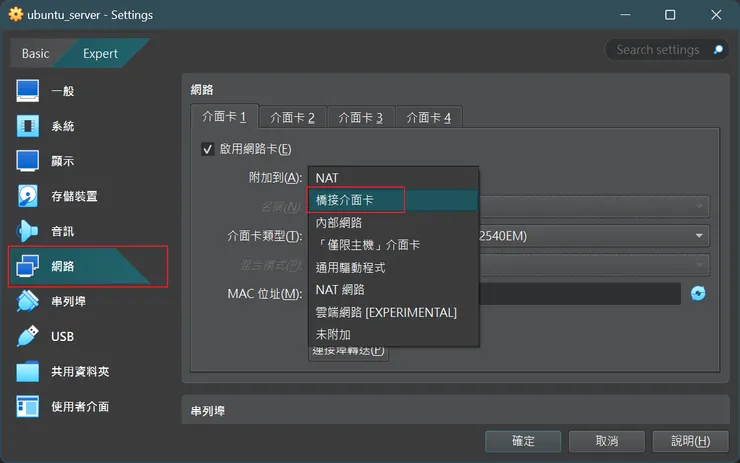Switch to 介面卡 4 tab
The width and height of the screenshot is (740, 463).
pos(429,118)
